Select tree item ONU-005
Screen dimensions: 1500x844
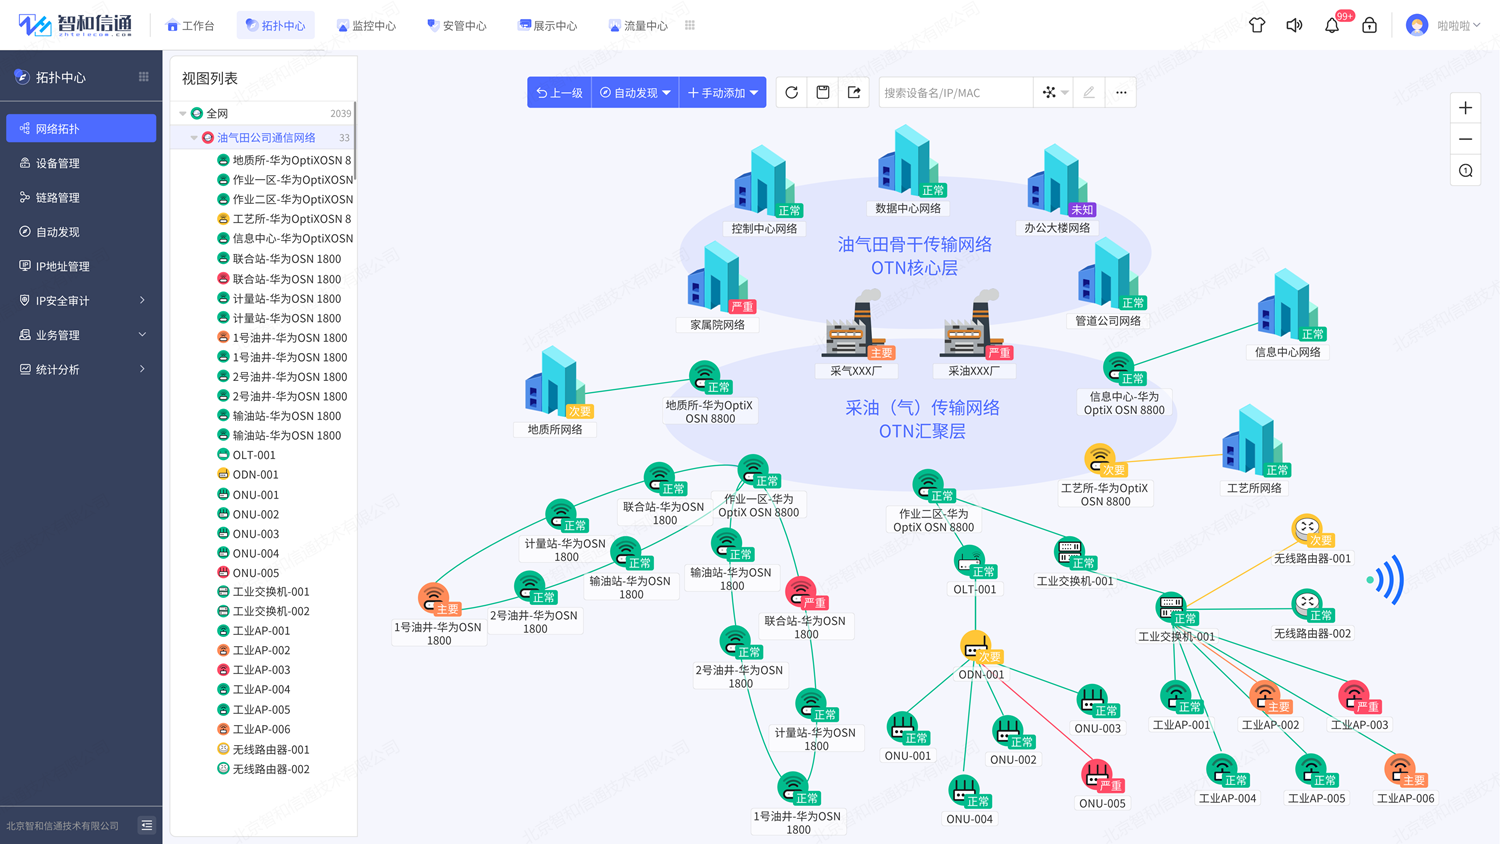(x=247, y=573)
